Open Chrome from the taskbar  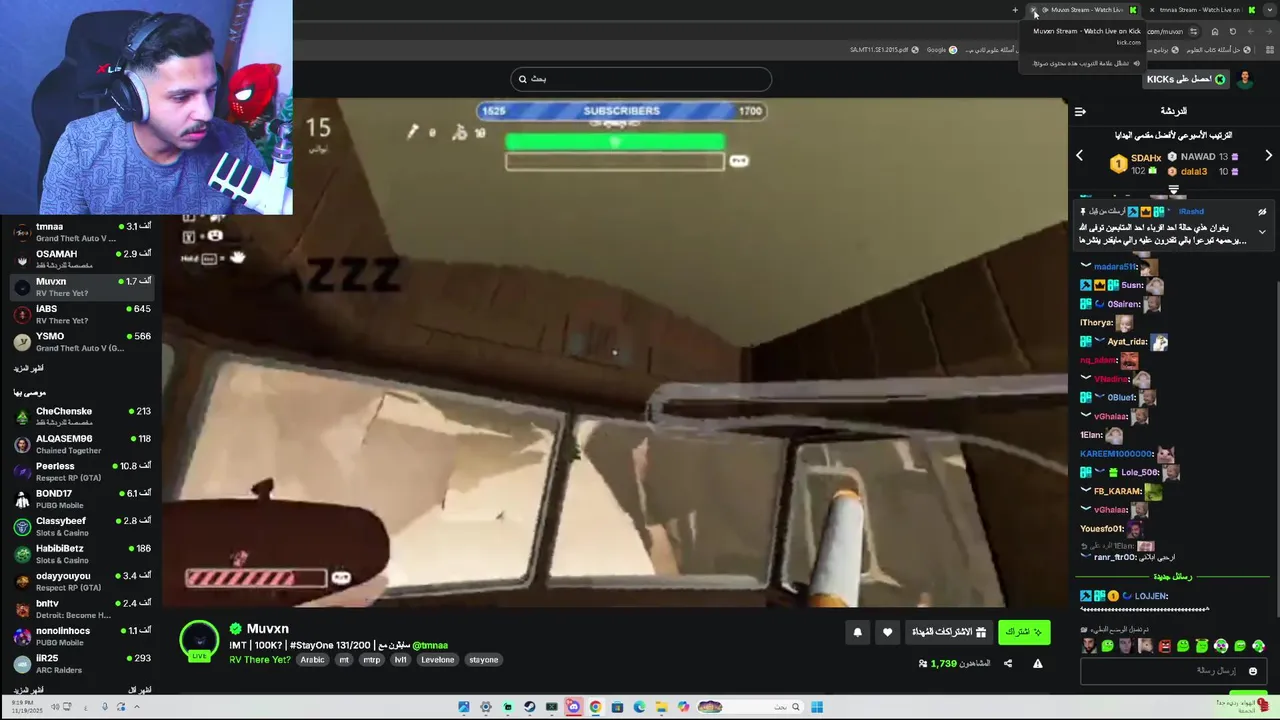click(595, 707)
